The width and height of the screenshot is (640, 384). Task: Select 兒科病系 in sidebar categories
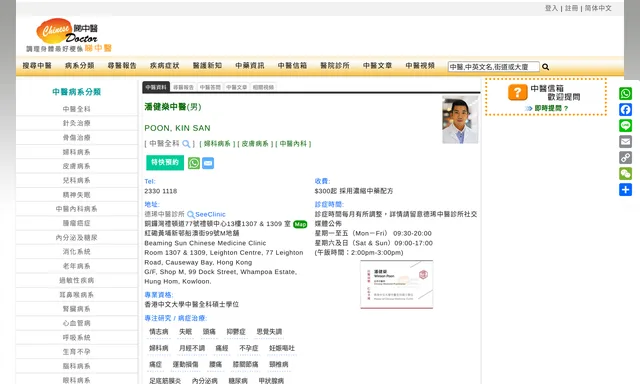point(77,180)
